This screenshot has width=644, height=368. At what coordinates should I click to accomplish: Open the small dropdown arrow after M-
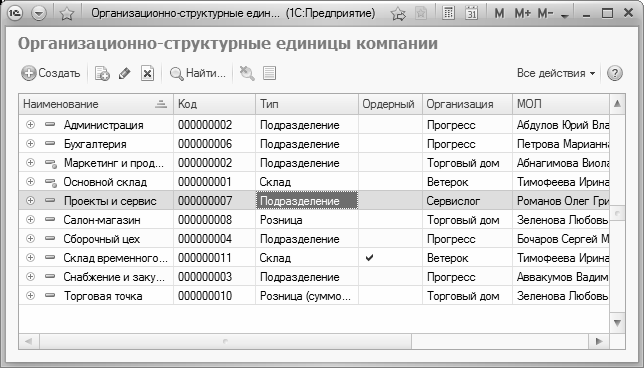click(x=565, y=16)
